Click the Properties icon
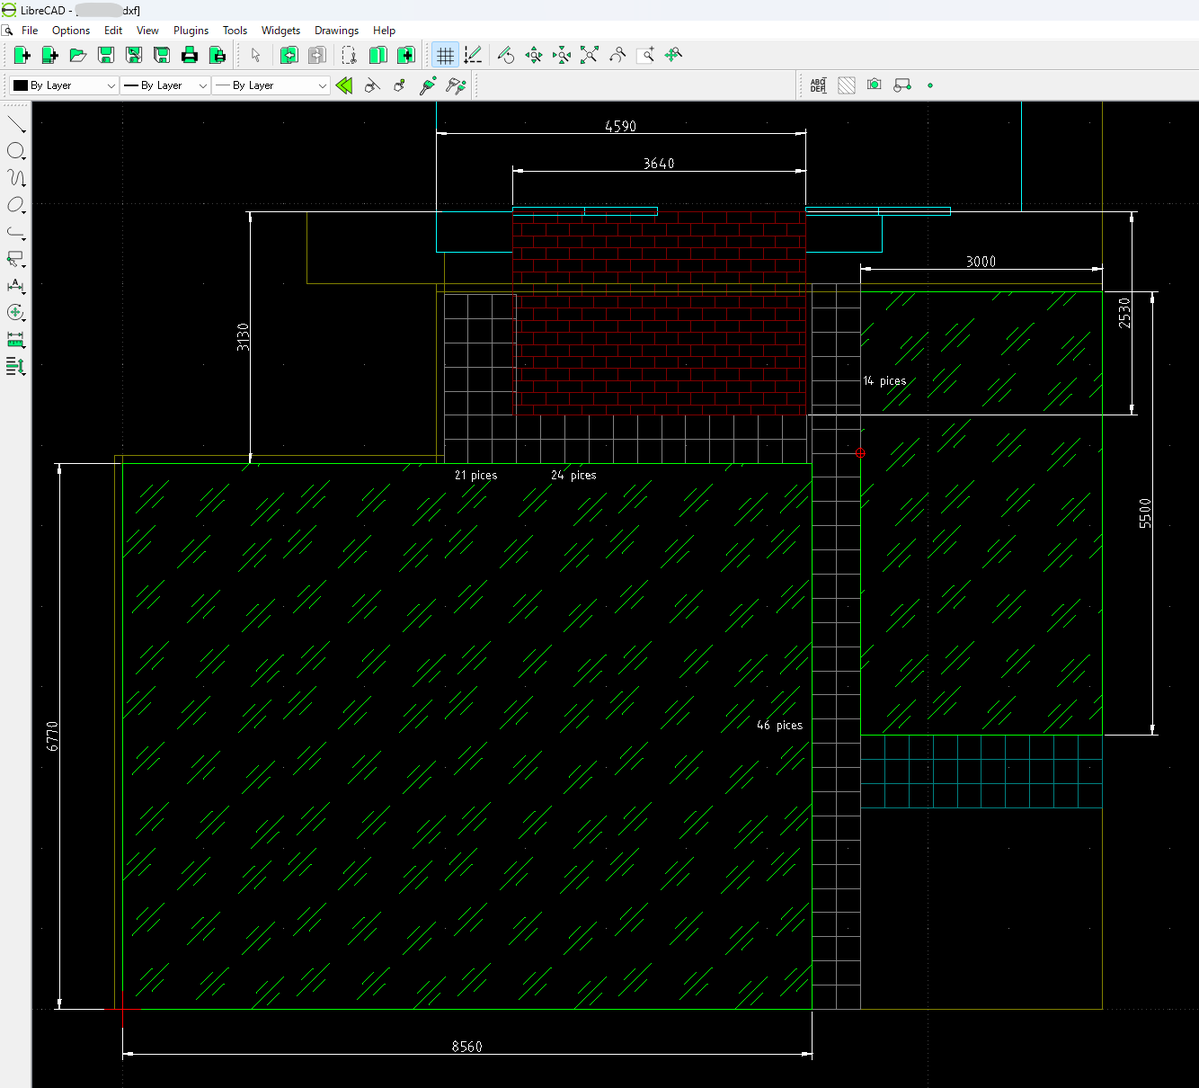1199x1088 pixels. pyautogui.click(x=372, y=86)
